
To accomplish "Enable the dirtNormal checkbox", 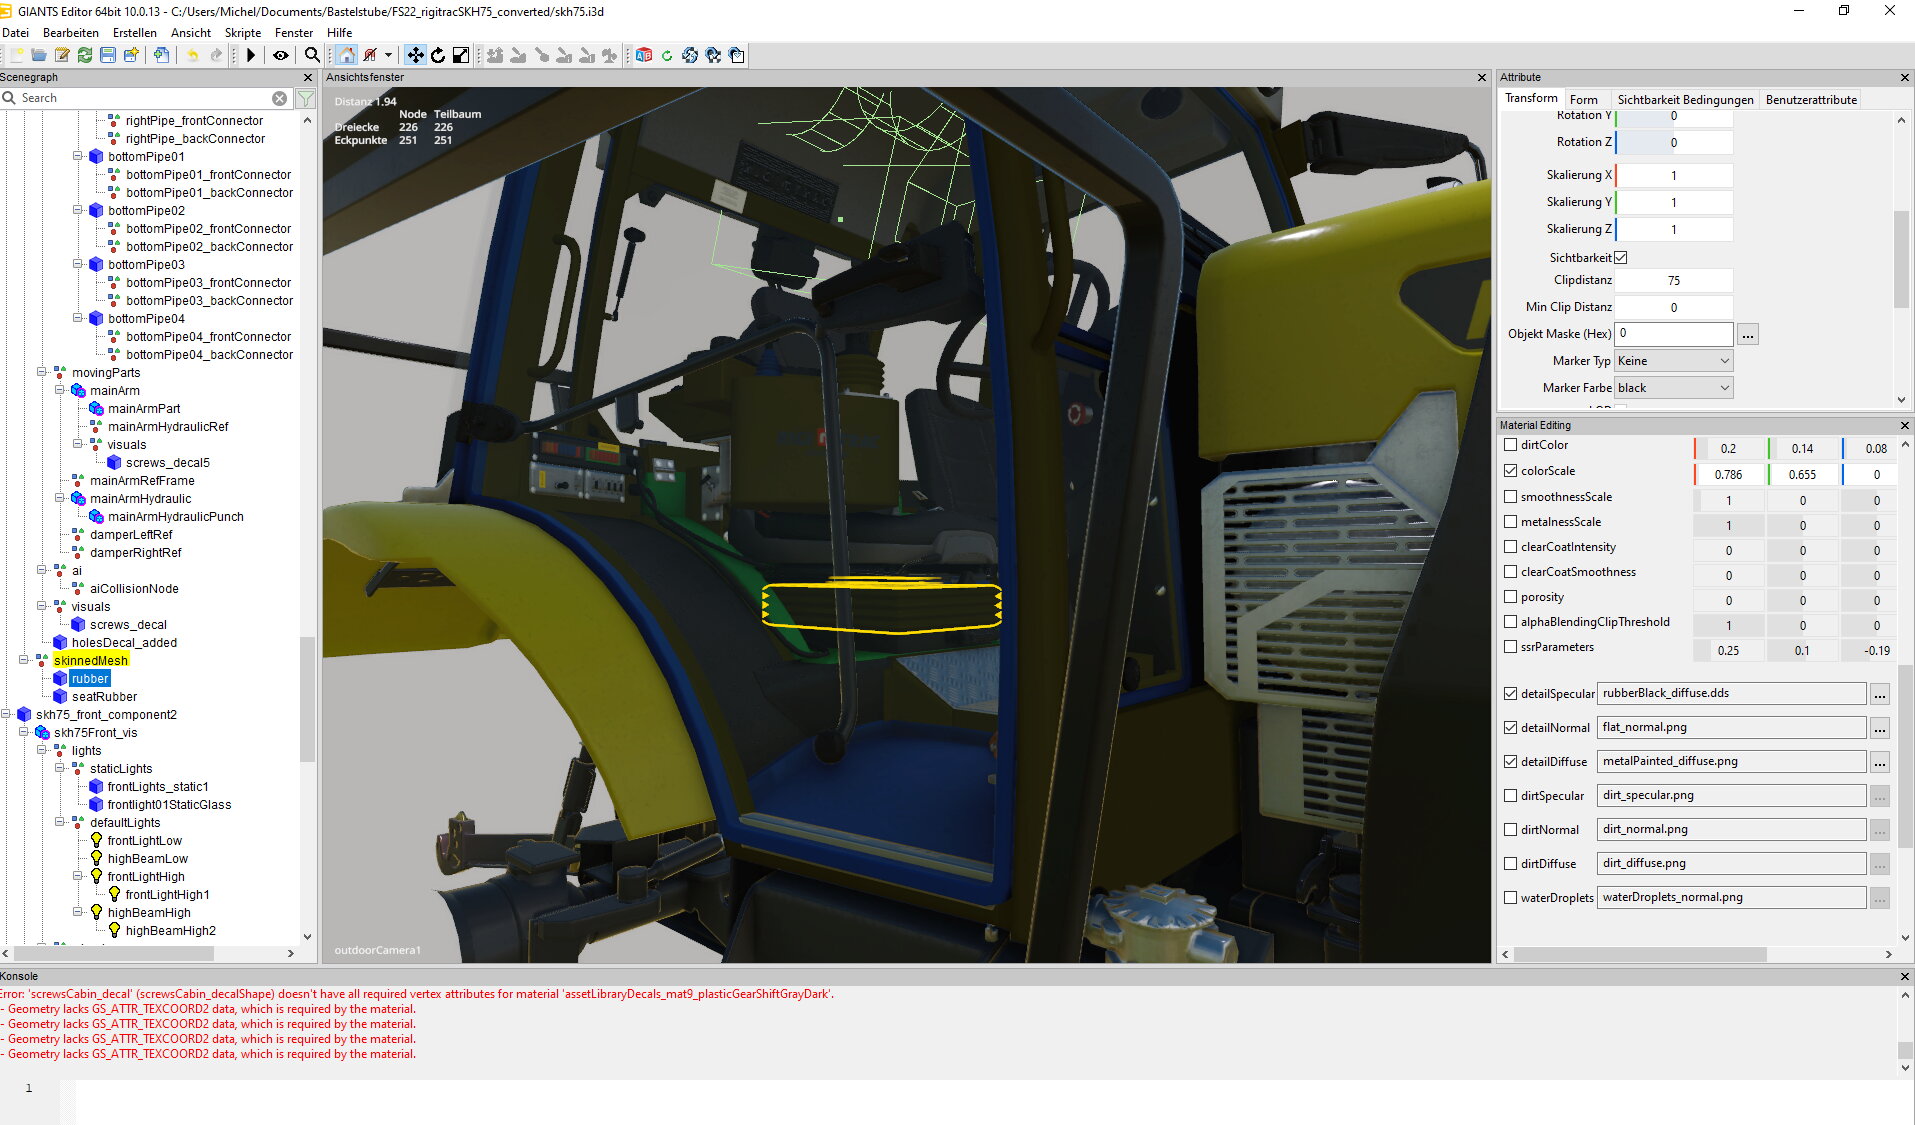I will click(x=1511, y=829).
